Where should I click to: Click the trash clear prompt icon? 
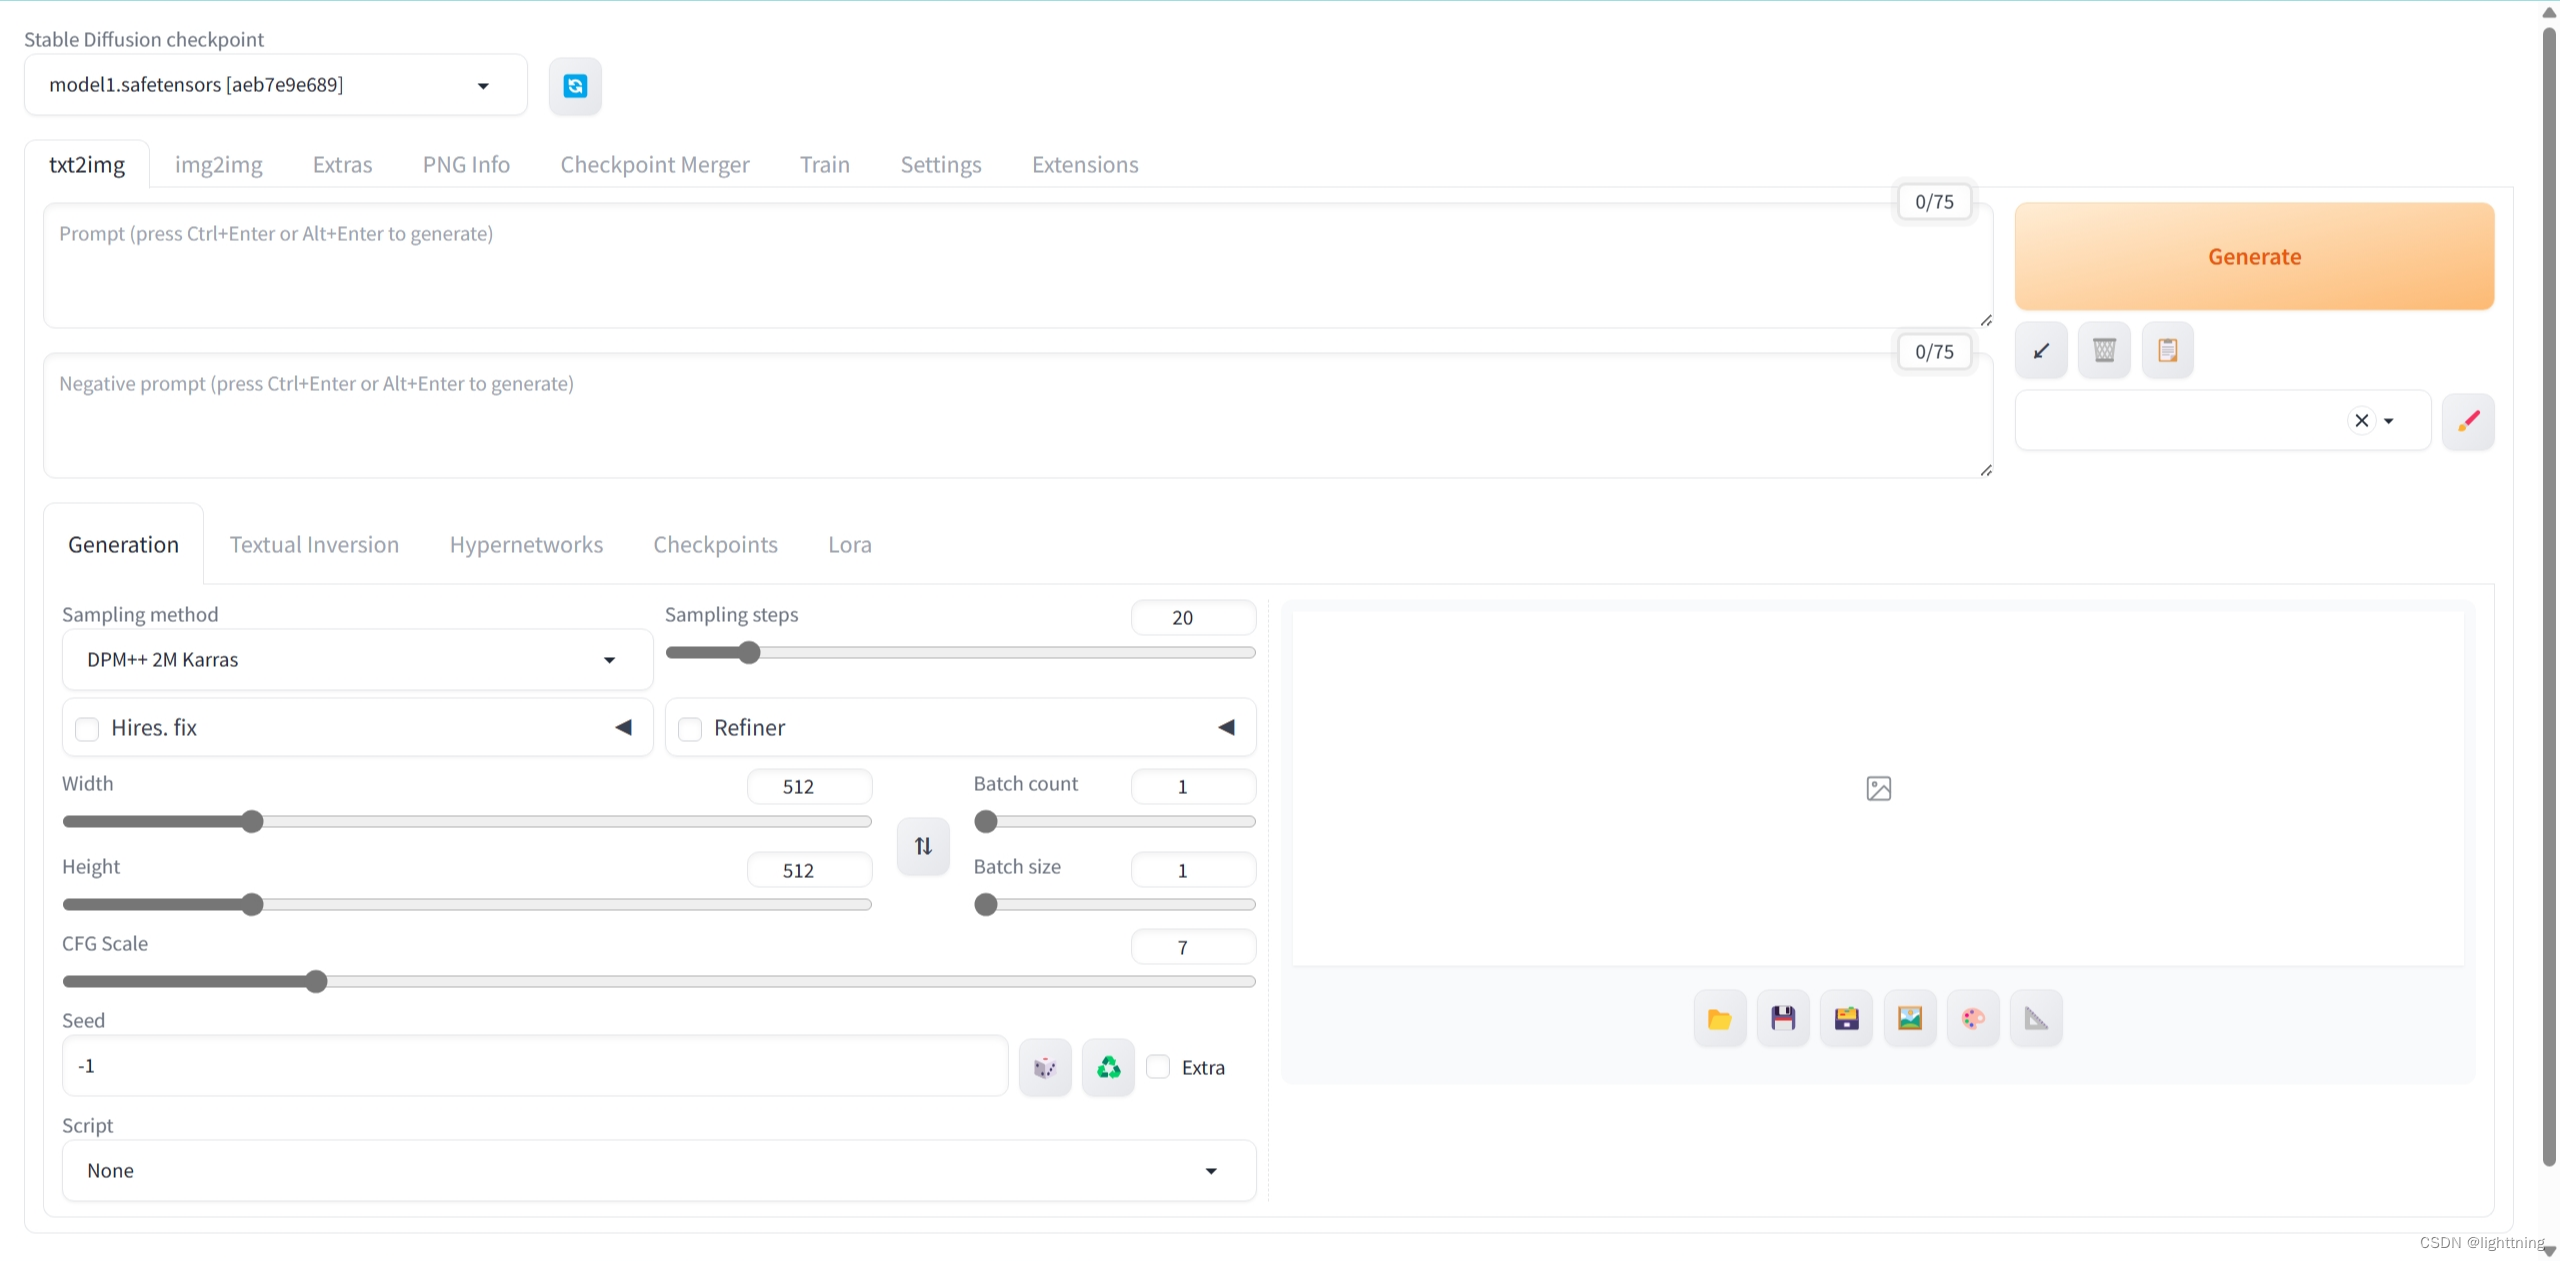point(2104,351)
